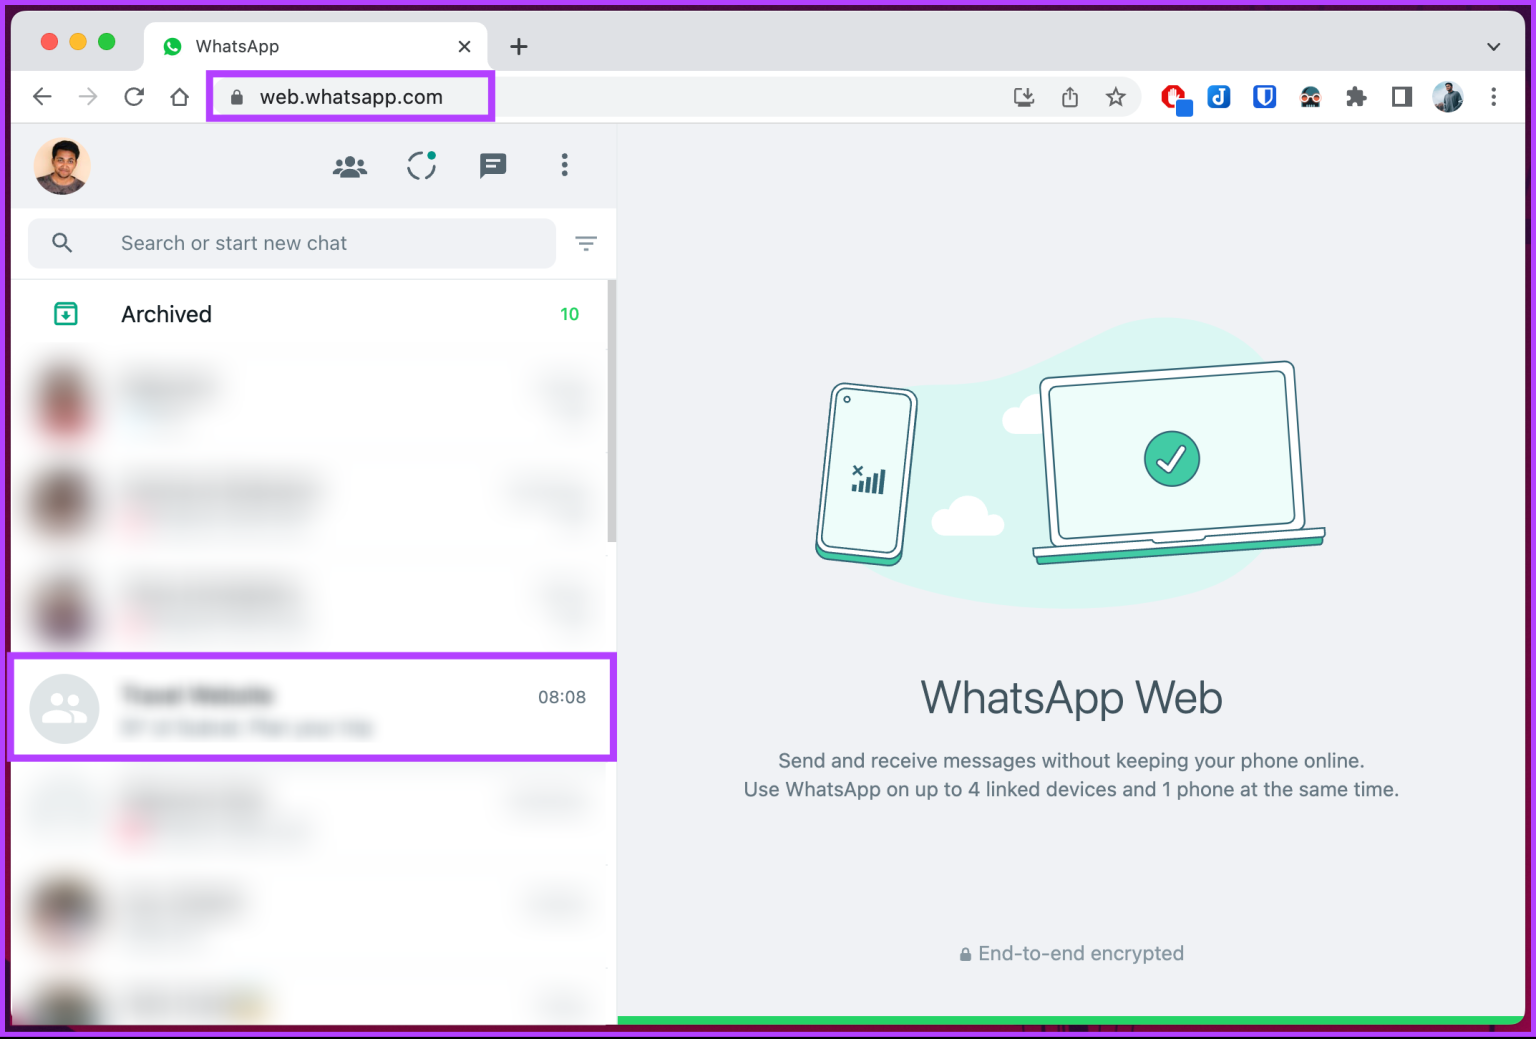
Task: Click the site security padlock in the address bar
Action: pos(236,96)
